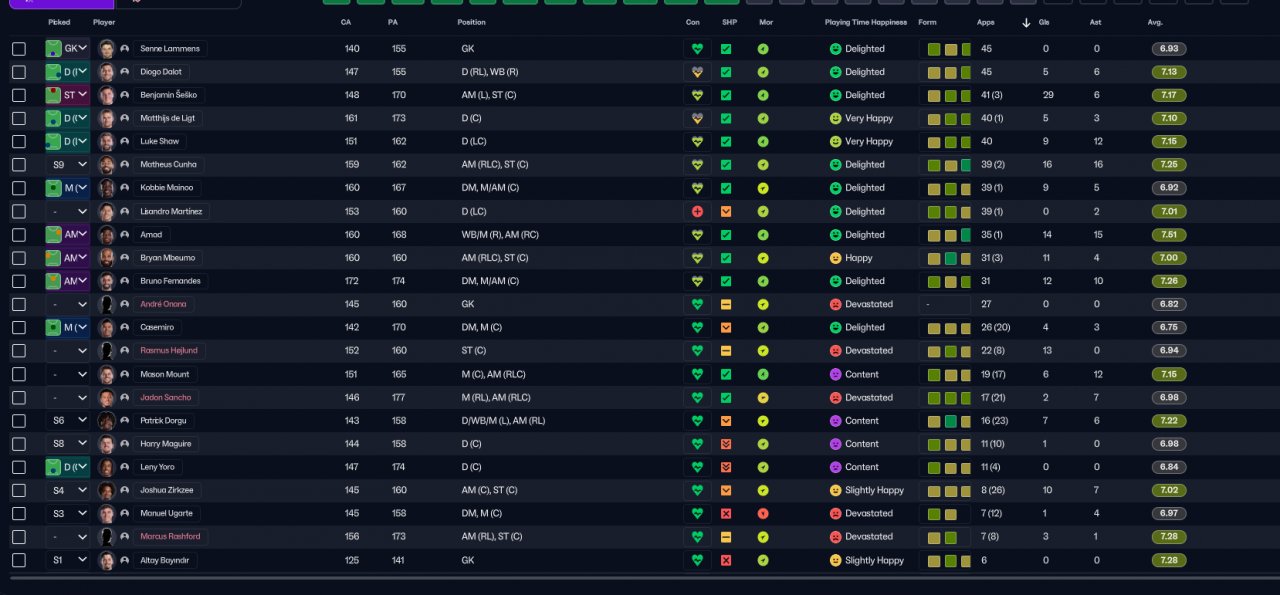Click Altay Bayındır's red sharpness cross icon
The image size is (1280, 595).
[x=726, y=560]
